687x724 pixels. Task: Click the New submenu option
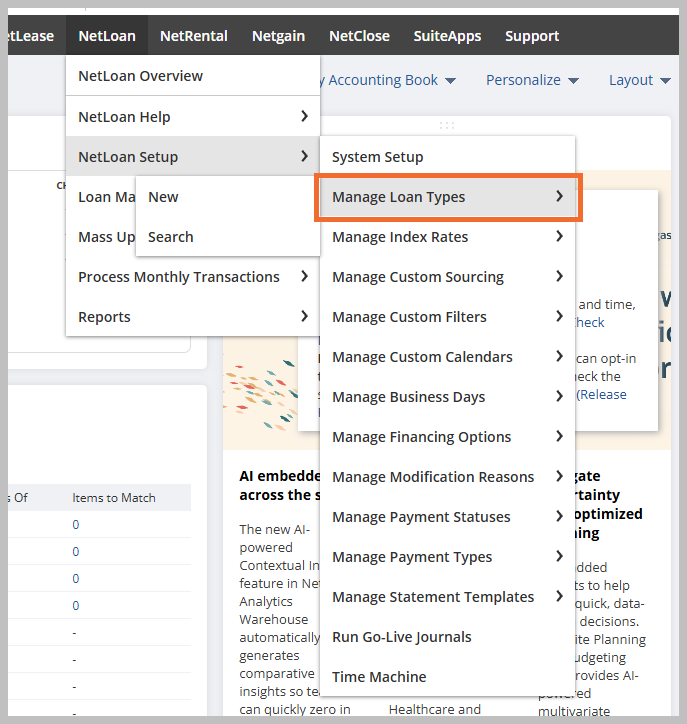[228, 197]
